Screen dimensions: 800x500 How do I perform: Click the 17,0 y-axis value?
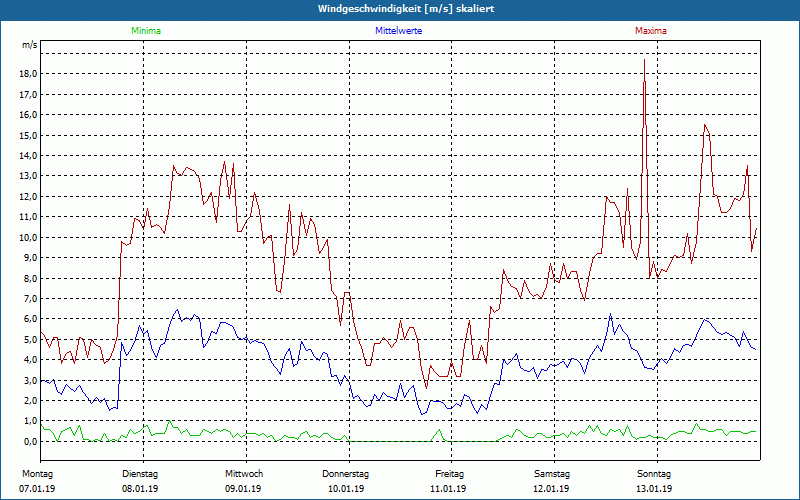click(x=29, y=94)
